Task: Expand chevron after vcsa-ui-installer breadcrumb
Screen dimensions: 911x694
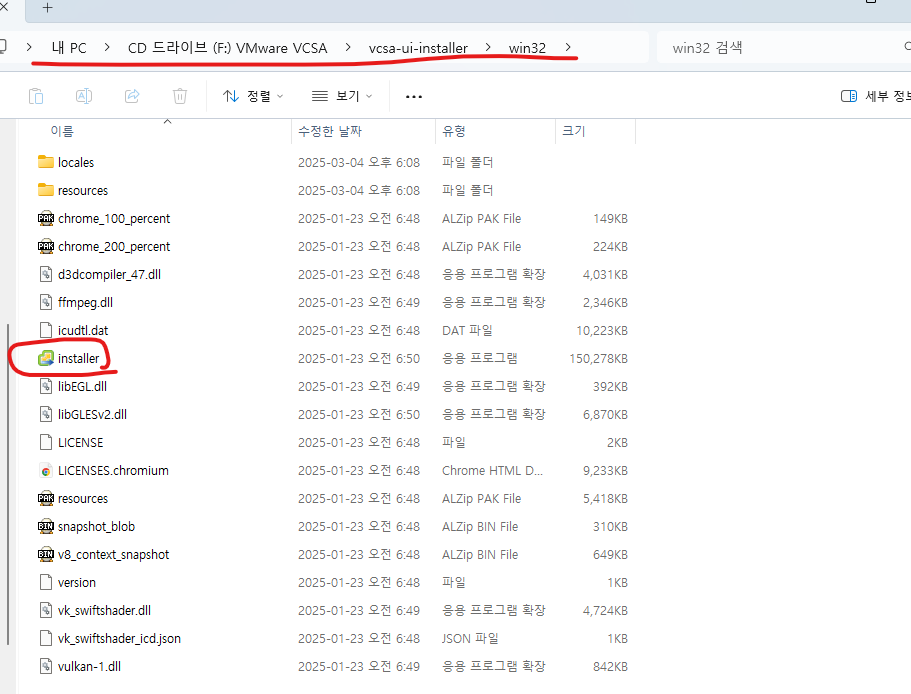Action: [487, 48]
